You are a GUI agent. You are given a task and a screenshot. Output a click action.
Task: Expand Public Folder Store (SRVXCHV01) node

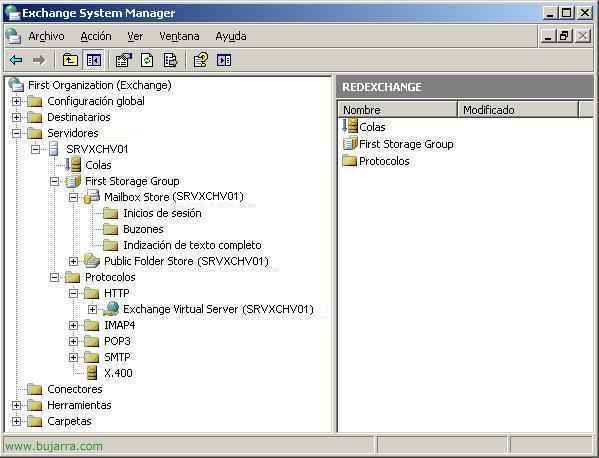[x=73, y=261]
